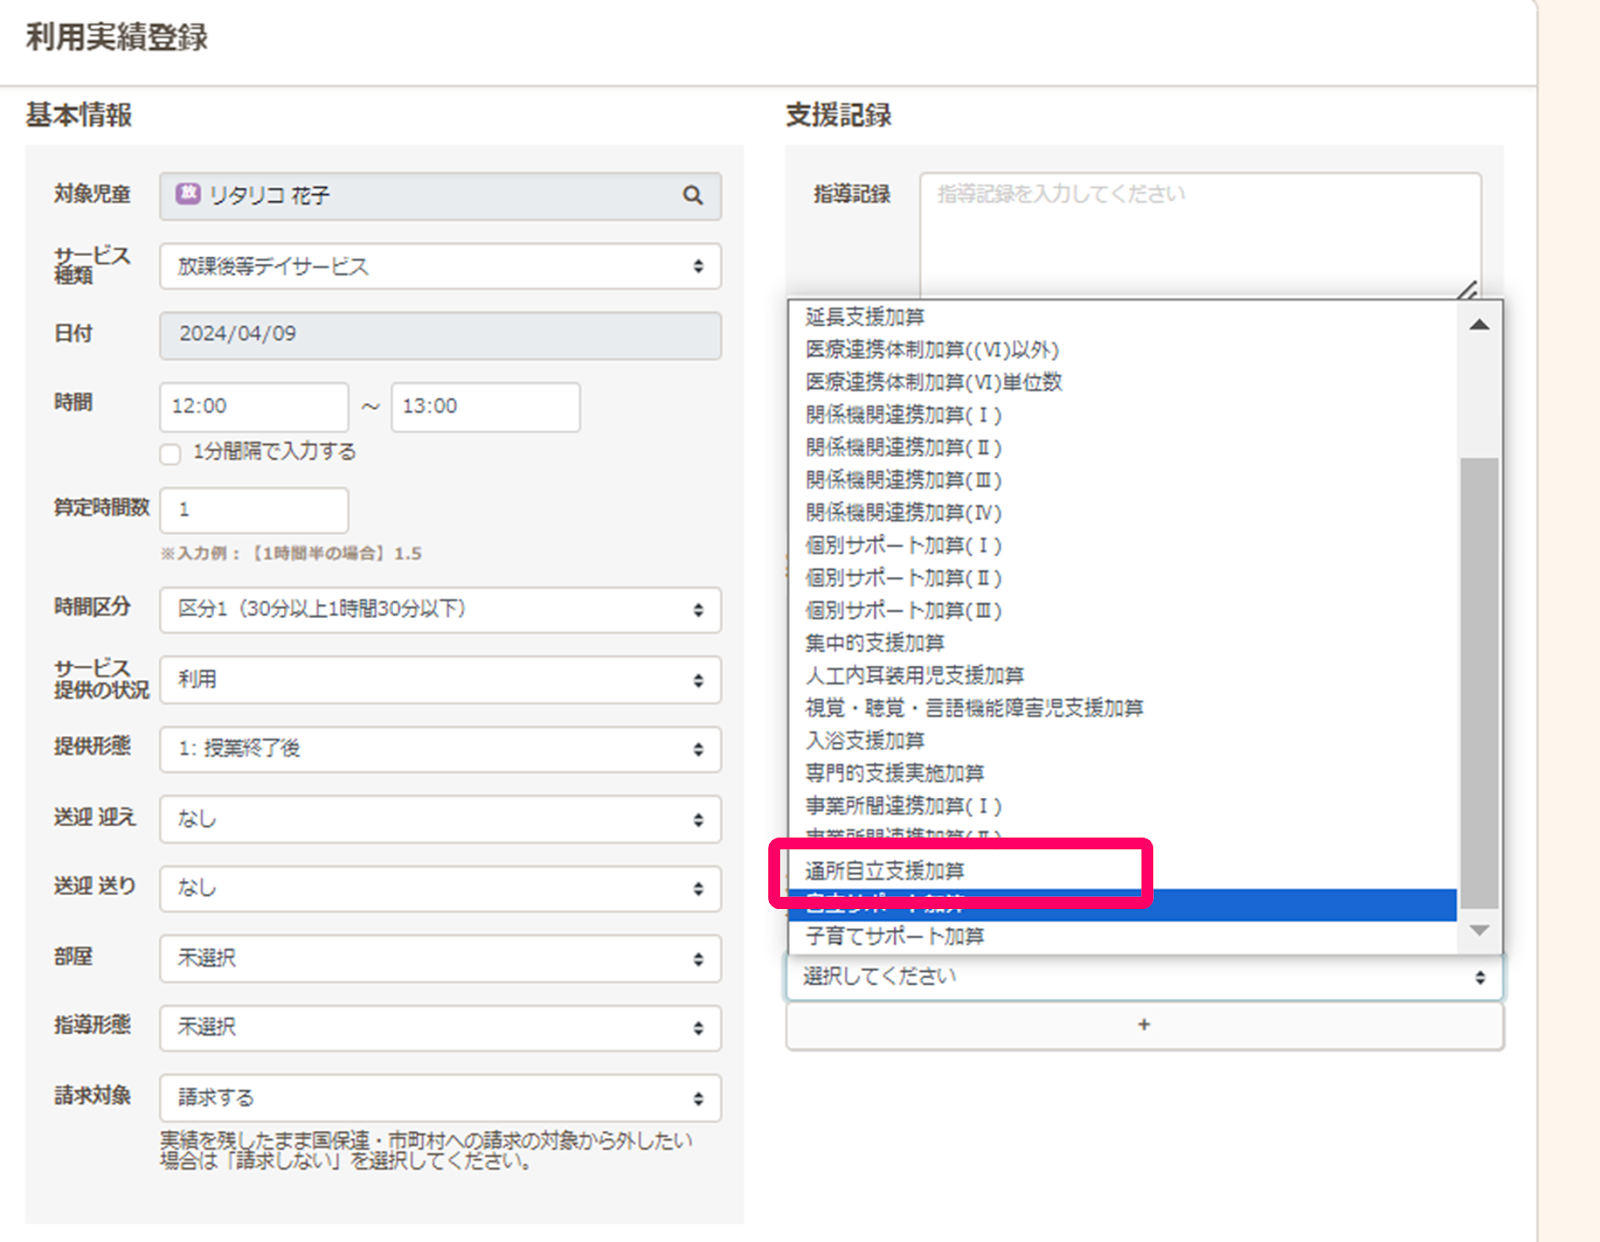Click the 算定時間数 input field
The height and width of the screenshot is (1242, 1600).
point(254,510)
